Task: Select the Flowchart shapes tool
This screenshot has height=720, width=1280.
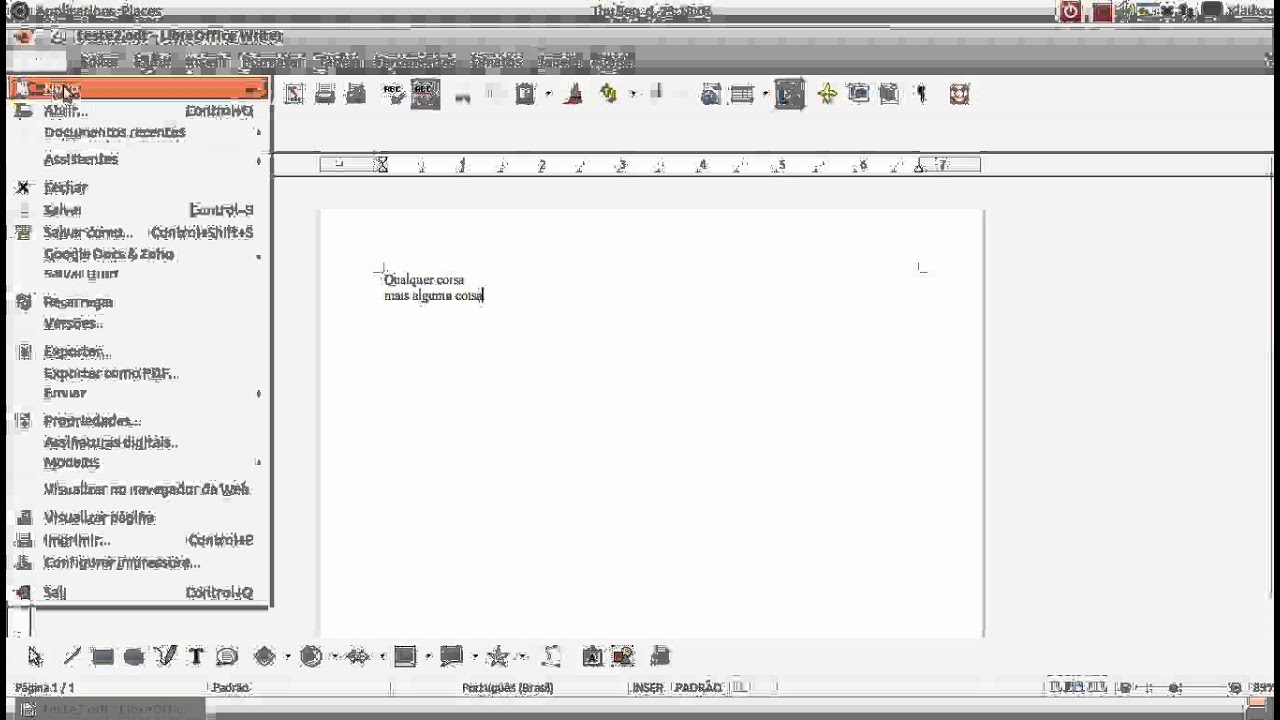Action: (405, 657)
